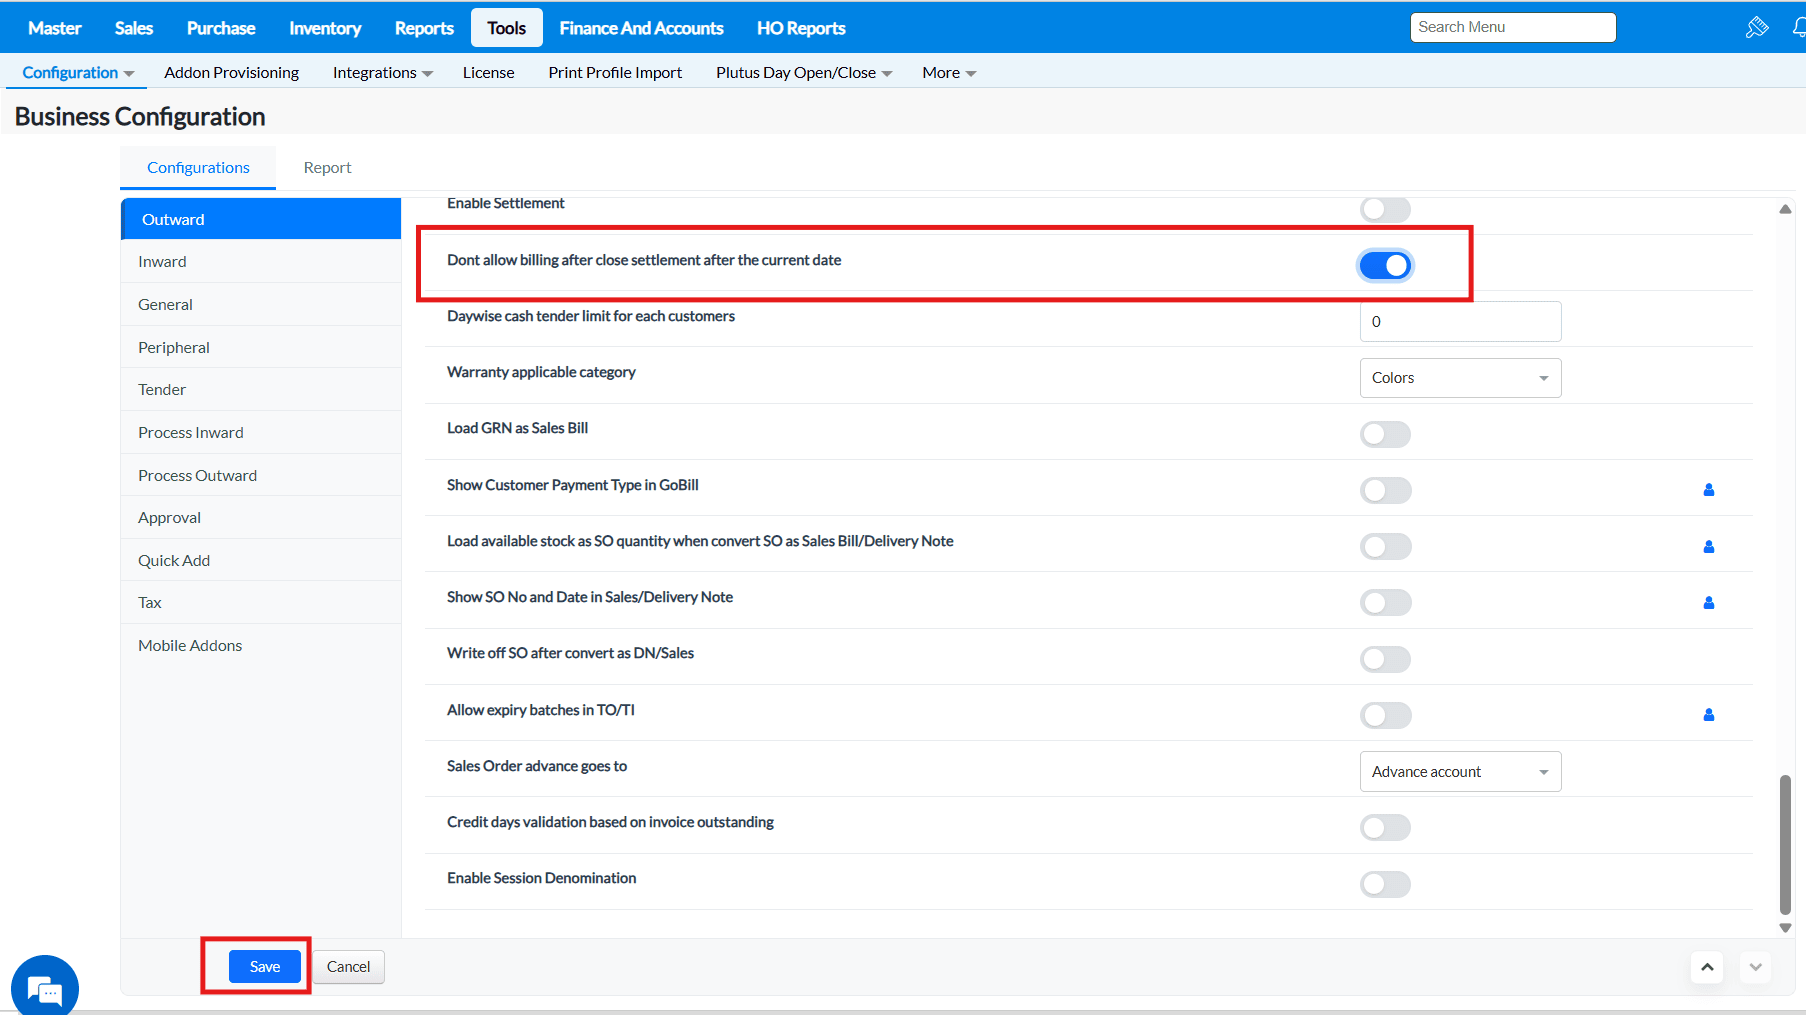Click user icon beside Load available stock row
1806x1015 pixels.
1709,547
